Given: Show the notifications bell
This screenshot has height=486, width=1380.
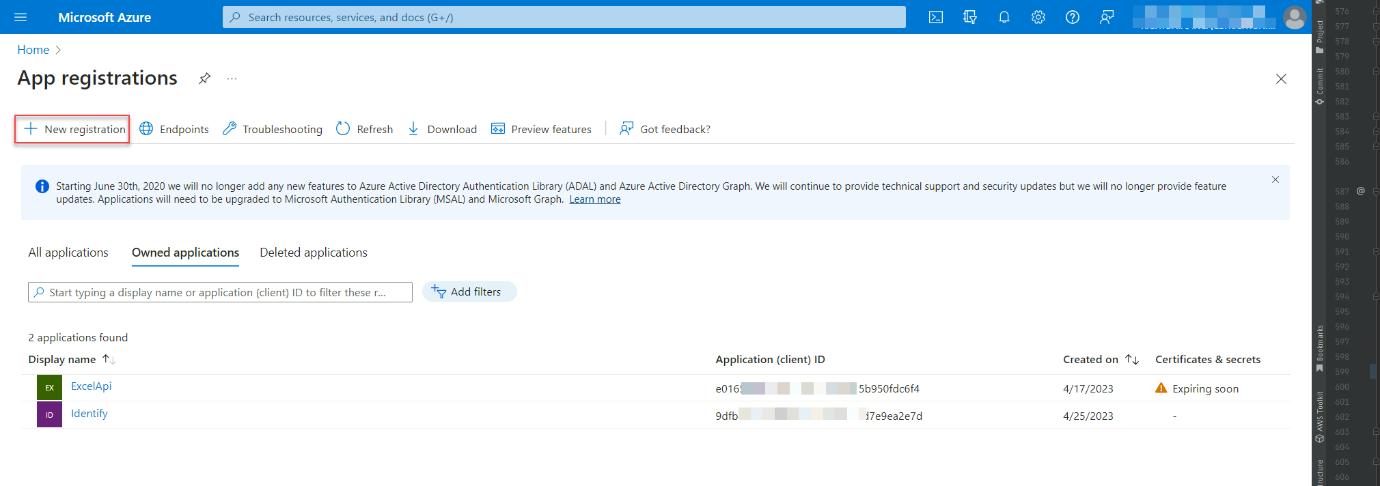Looking at the screenshot, I should [x=1004, y=17].
